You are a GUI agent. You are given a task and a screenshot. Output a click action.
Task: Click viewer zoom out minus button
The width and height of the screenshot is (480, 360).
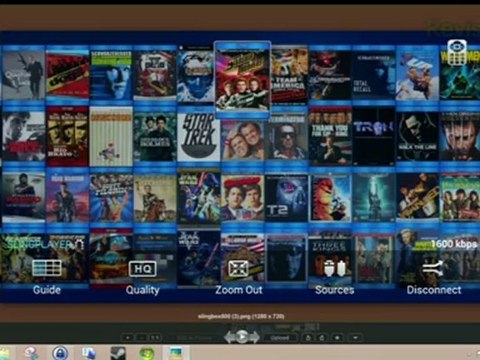pos(141,338)
